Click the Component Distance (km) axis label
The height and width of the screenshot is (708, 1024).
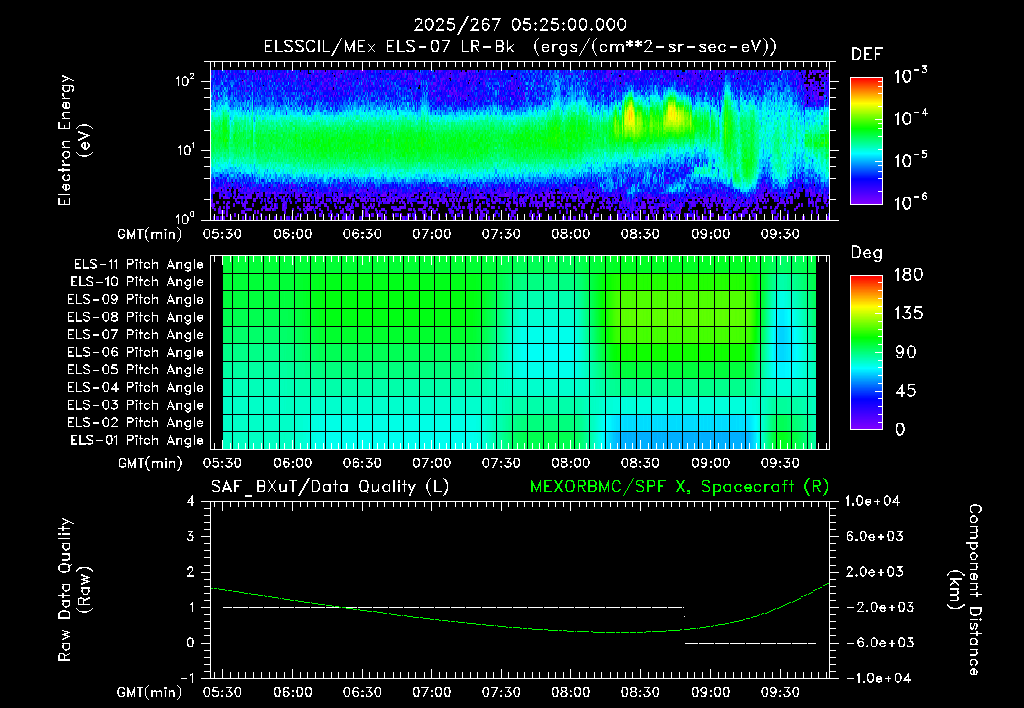coord(965,590)
